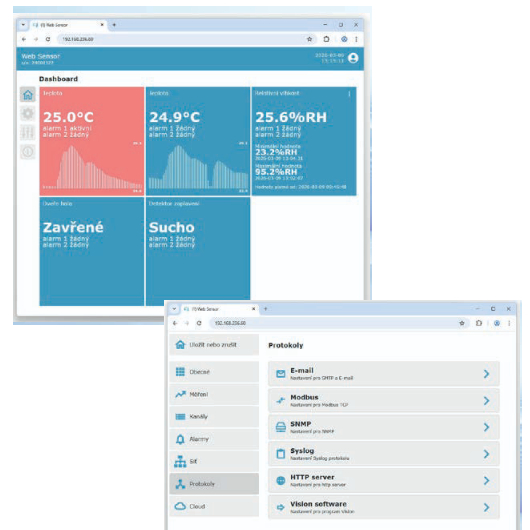Select the Kanály menu item

214,417
